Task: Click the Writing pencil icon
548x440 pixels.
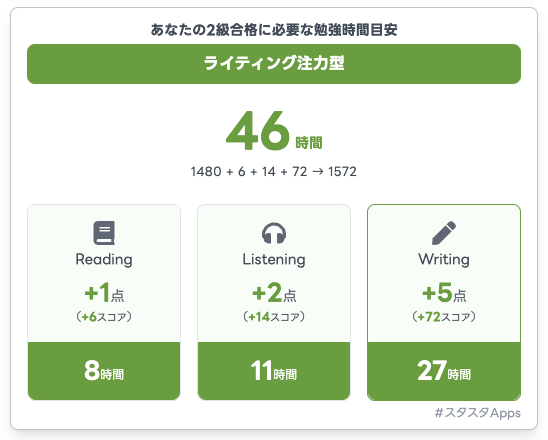Action: [444, 233]
